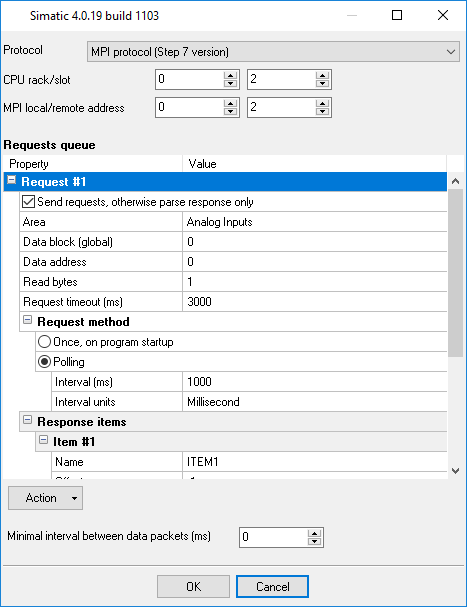This screenshot has width=467, height=607.
Task: Edit the Interval (ms) value 1000
Action: (314, 382)
